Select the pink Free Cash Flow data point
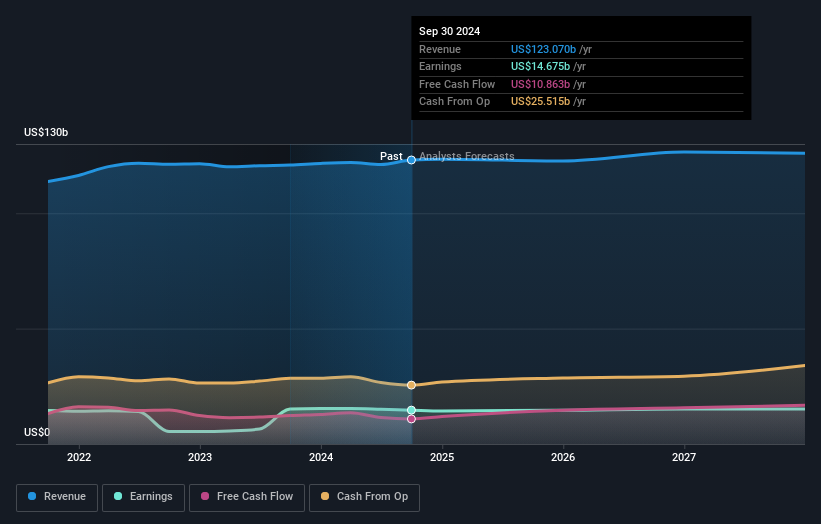 pos(412,419)
